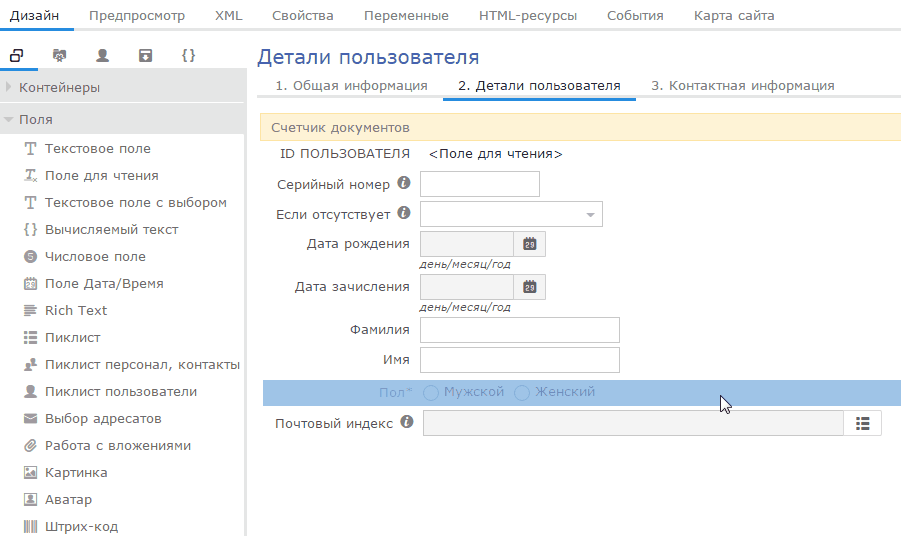The width and height of the screenshot is (901, 536).
Task: Open the person icon palette tab
Action: [x=102, y=56]
